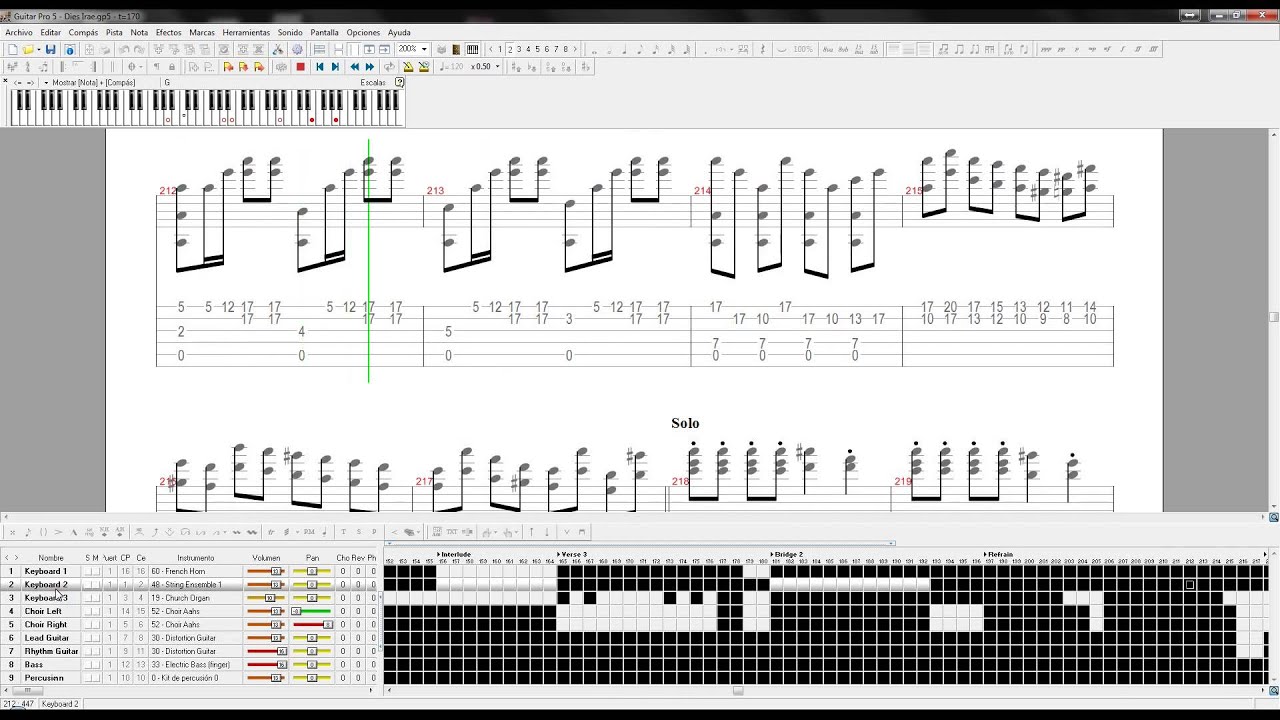Open the Mostrar [Nota] + [Compás] dropdown
1280x720 pixels.
pos(46,83)
